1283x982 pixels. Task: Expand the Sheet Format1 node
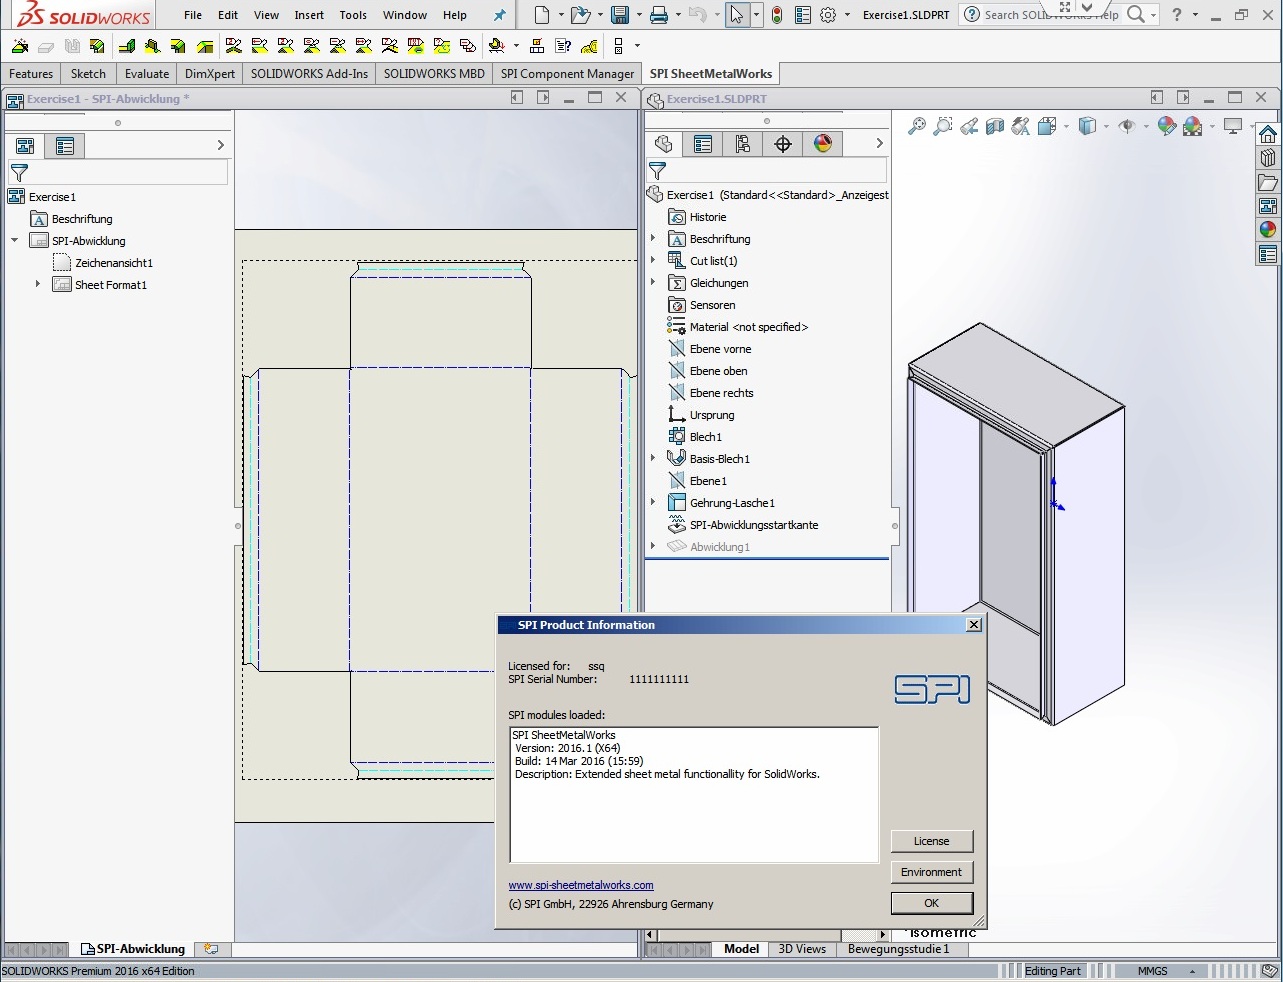click(38, 284)
